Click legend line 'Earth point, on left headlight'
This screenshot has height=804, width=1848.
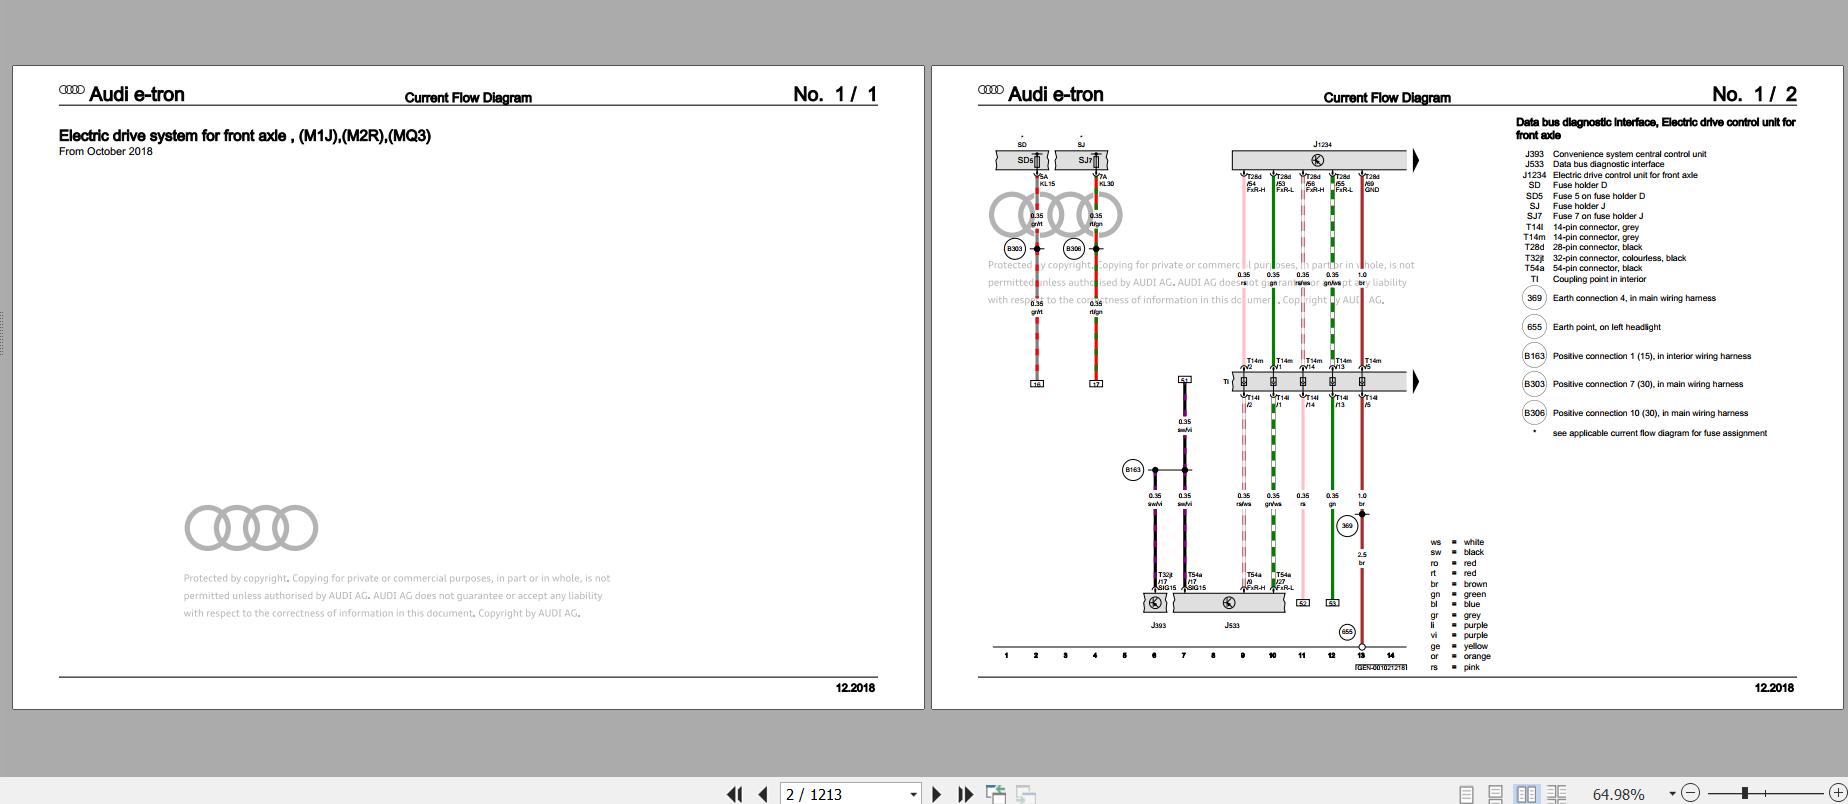[x=1606, y=327]
